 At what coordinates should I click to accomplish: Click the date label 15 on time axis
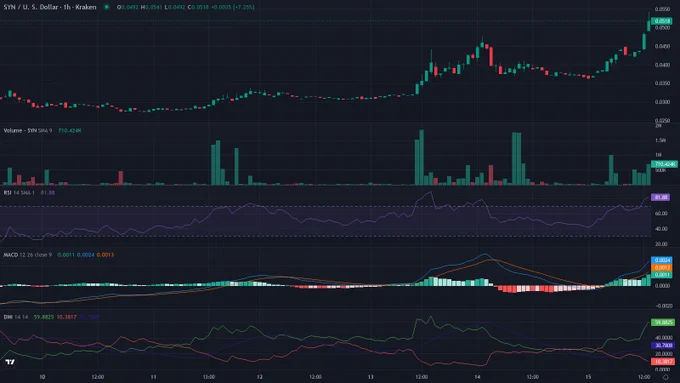[x=588, y=377]
